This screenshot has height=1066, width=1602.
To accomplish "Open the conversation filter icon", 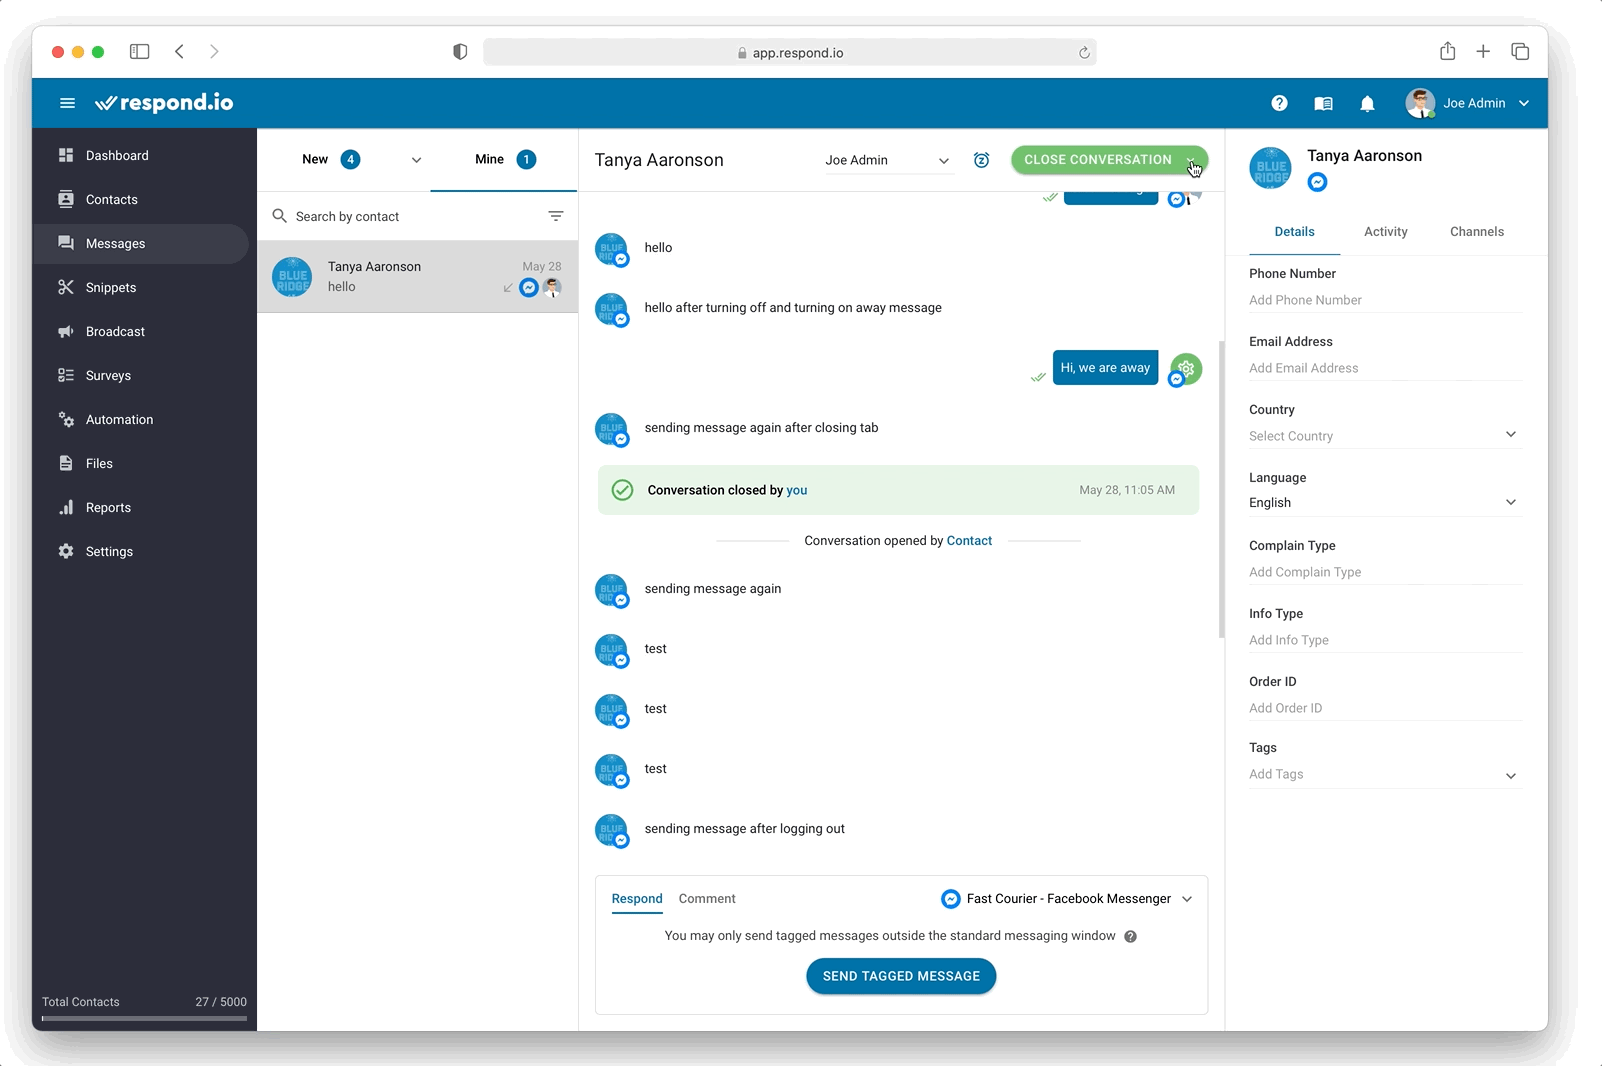I will click(x=556, y=216).
